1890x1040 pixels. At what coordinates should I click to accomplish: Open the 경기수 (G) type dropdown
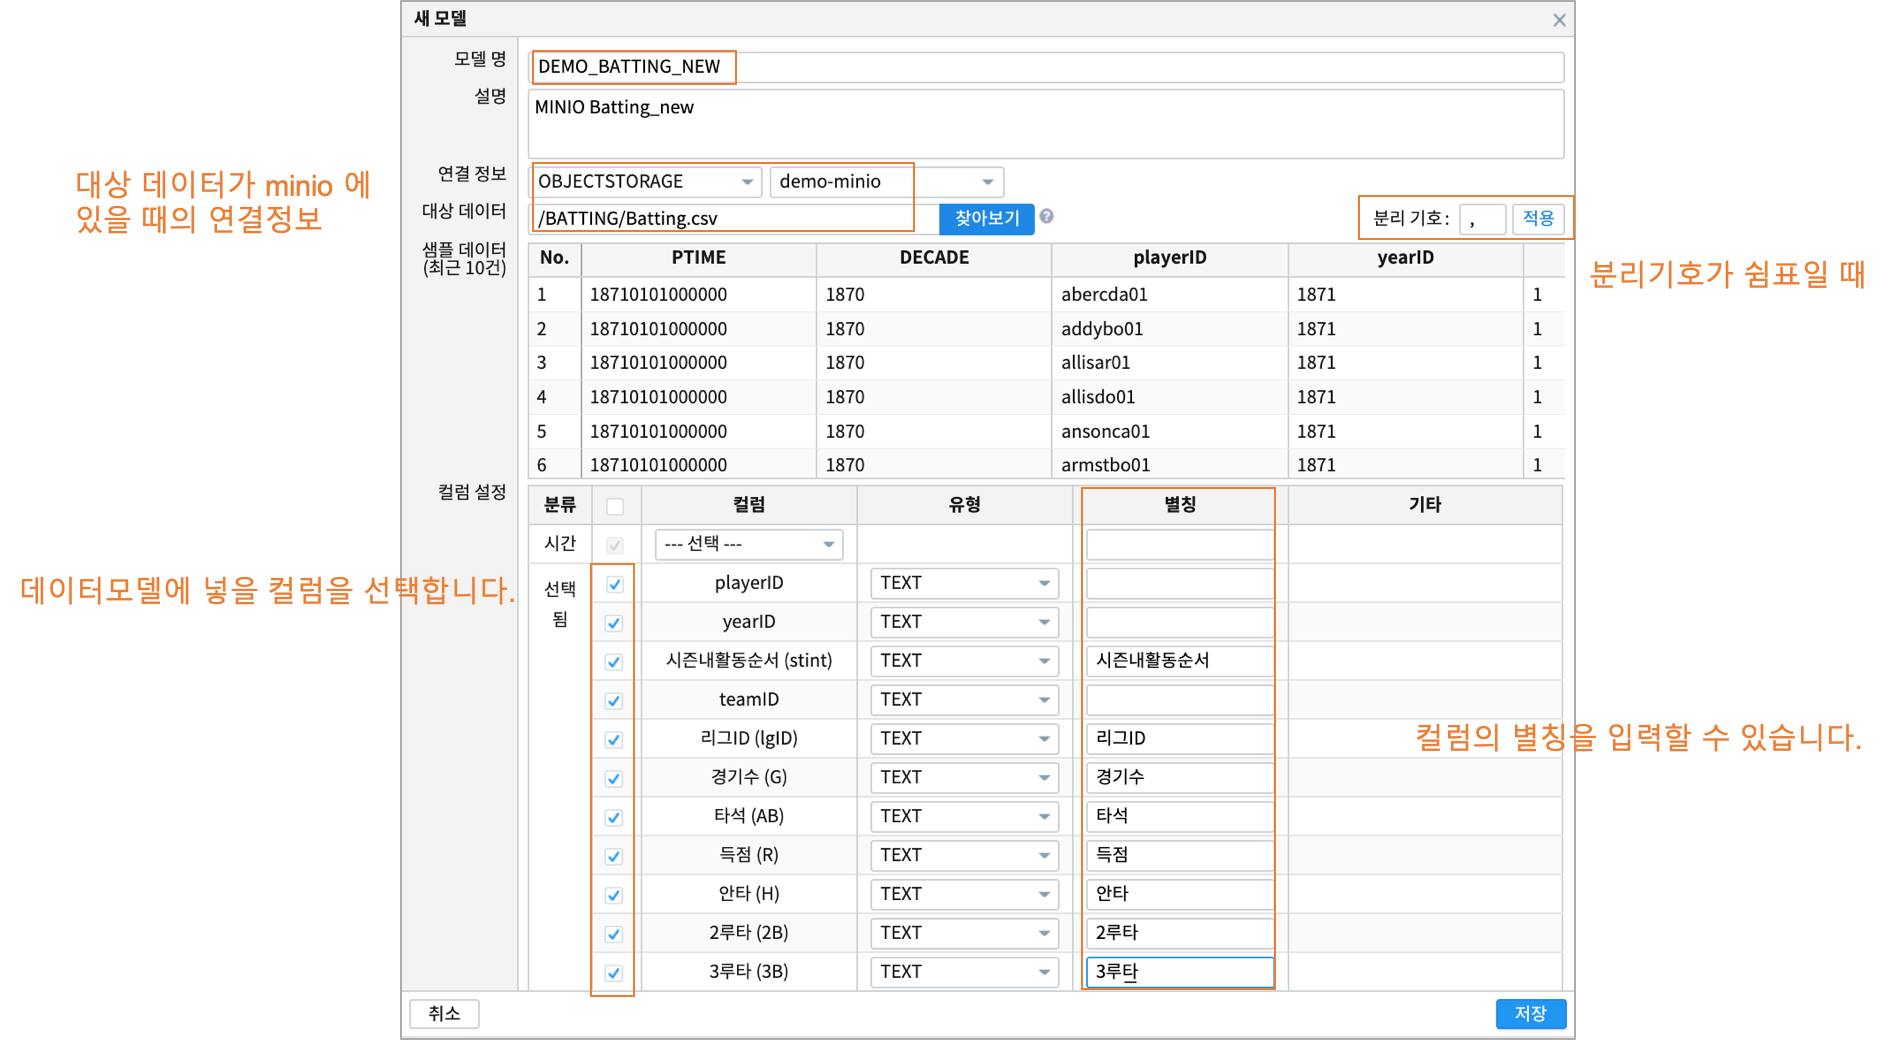[x=964, y=778]
